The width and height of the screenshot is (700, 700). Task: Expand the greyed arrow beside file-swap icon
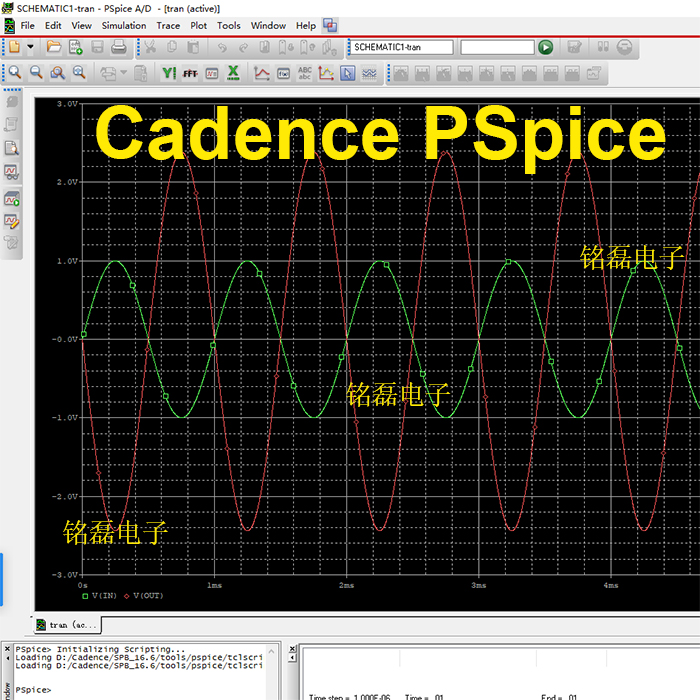[x=124, y=72]
